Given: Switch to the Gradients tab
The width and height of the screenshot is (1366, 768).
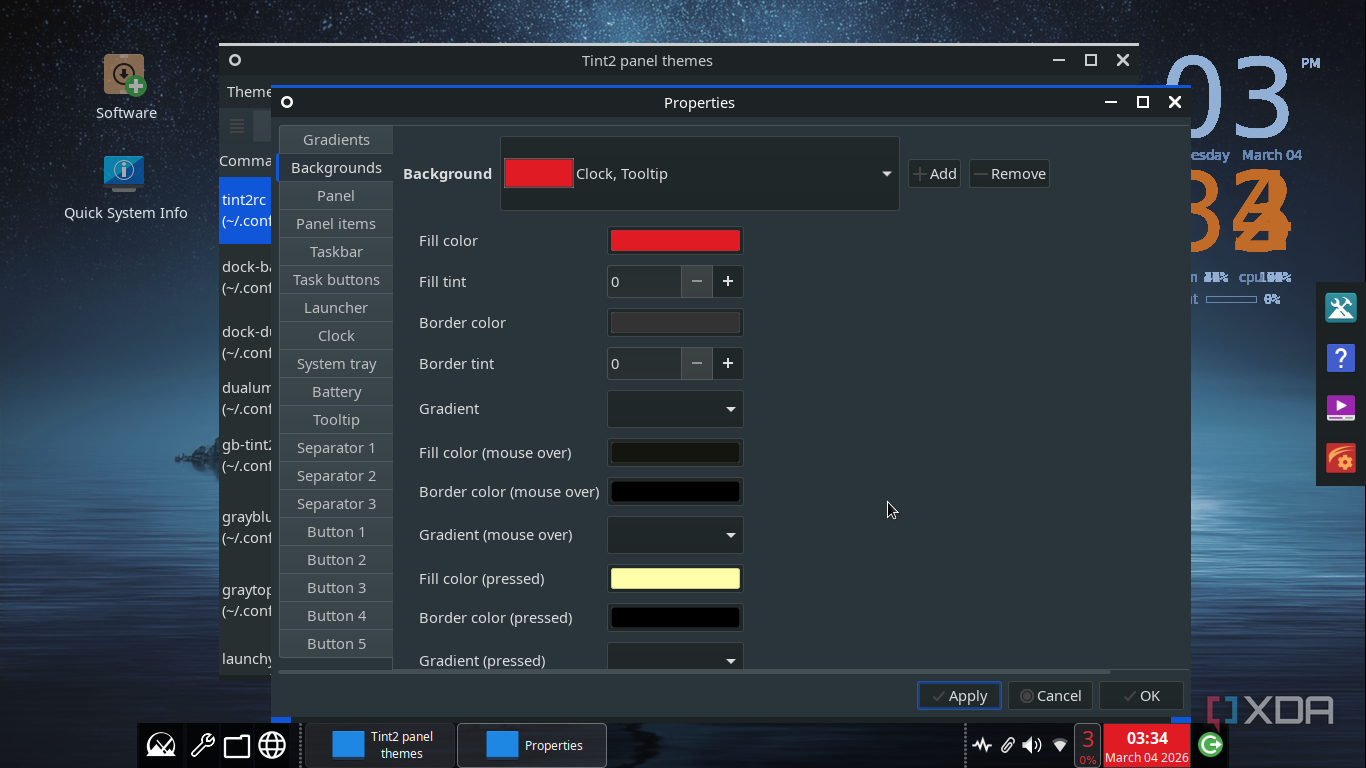Looking at the screenshot, I should click(336, 140).
